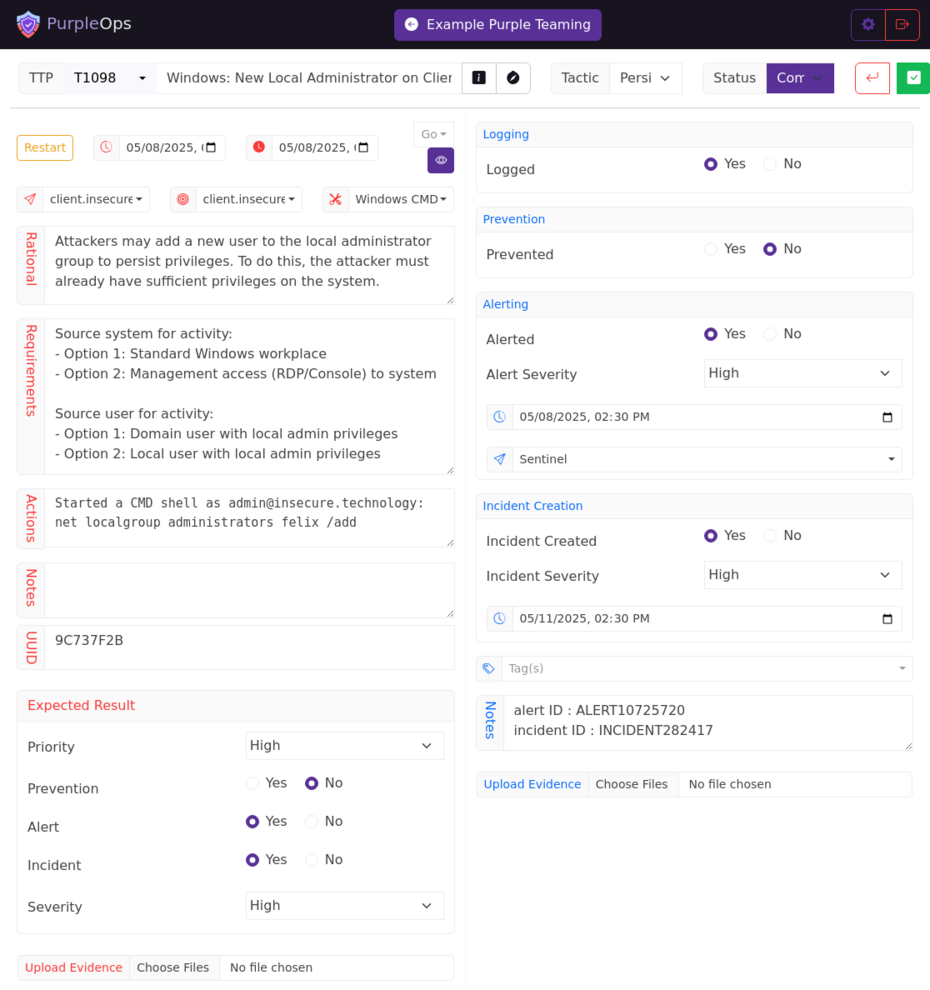930x990 pixels.
Task: Click the Example Purple Teaming button
Action: [x=498, y=25]
